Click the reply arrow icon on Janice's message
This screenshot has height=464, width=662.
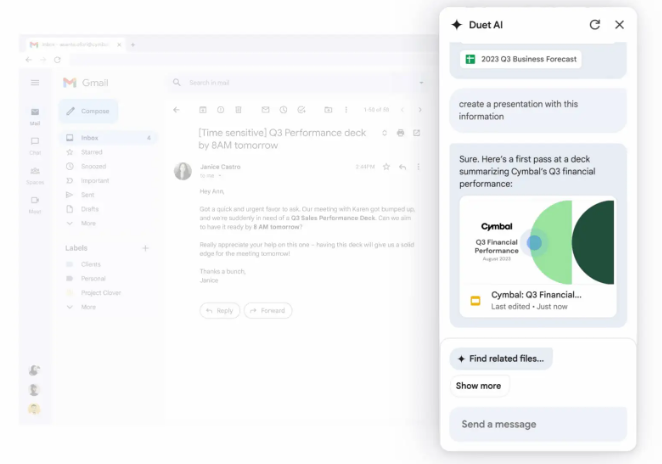pyautogui.click(x=402, y=167)
